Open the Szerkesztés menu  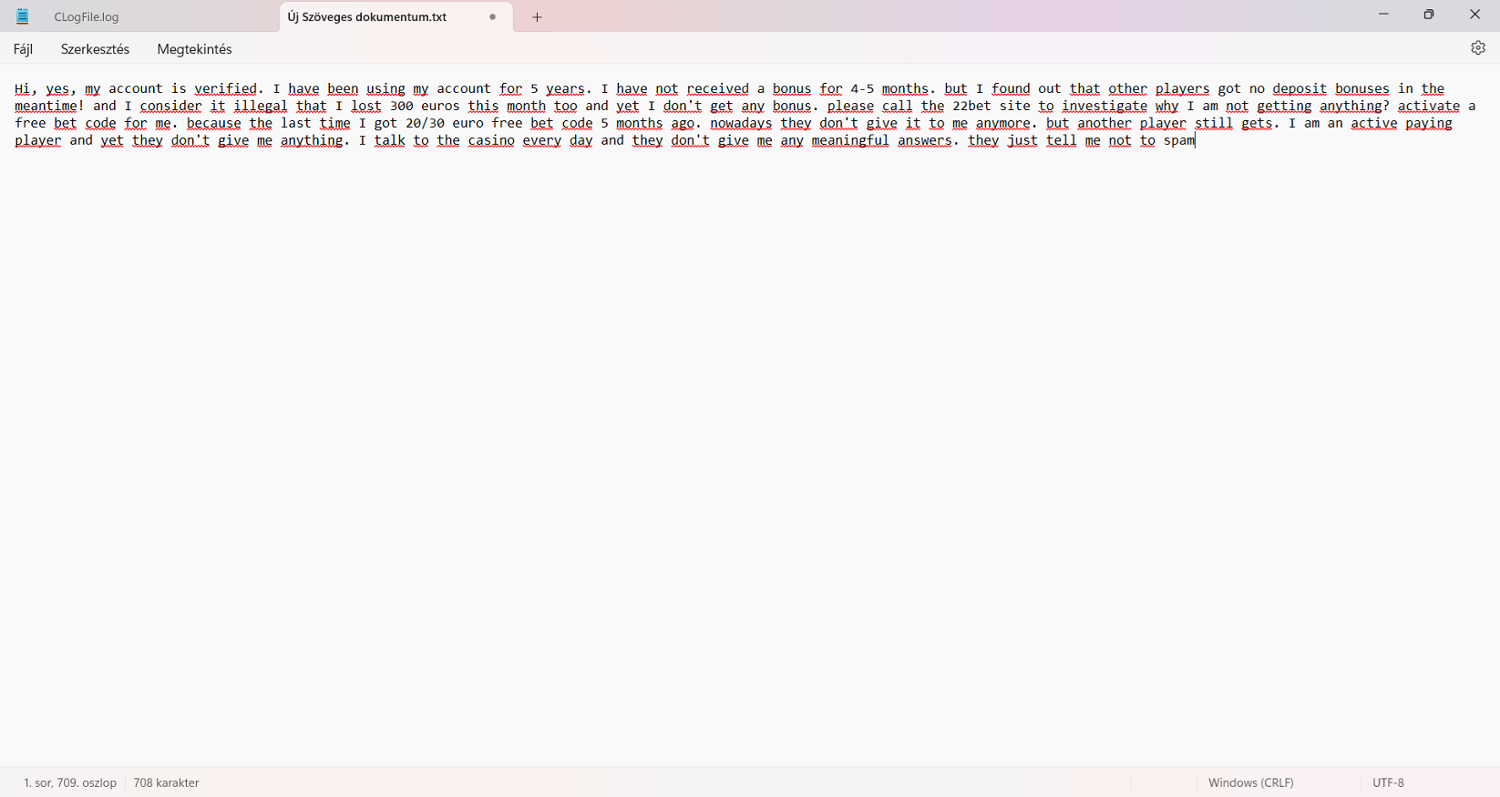[95, 49]
